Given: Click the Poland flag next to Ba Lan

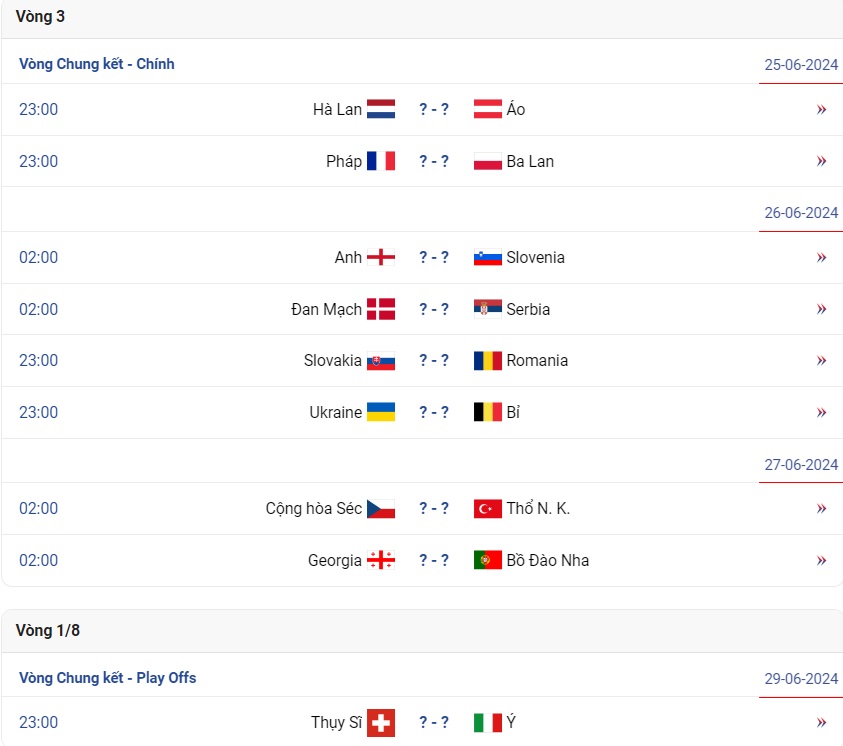Looking at the screenshot, I should [x=487, y=161].
